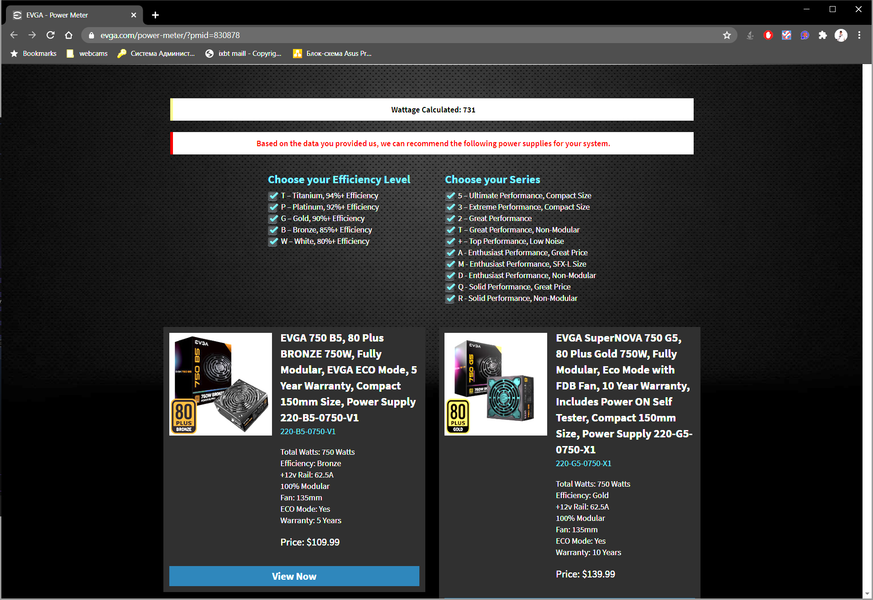Screen dimensions: 873x600
Task: Close the EVGA Power Meter tab
Action: tap(134, 15)
